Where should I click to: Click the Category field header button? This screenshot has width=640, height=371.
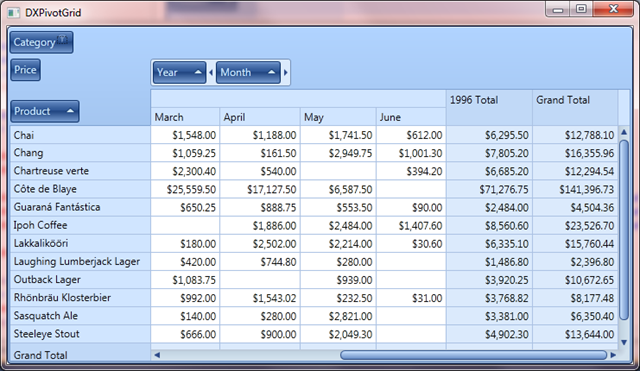(x=41, y=42)
